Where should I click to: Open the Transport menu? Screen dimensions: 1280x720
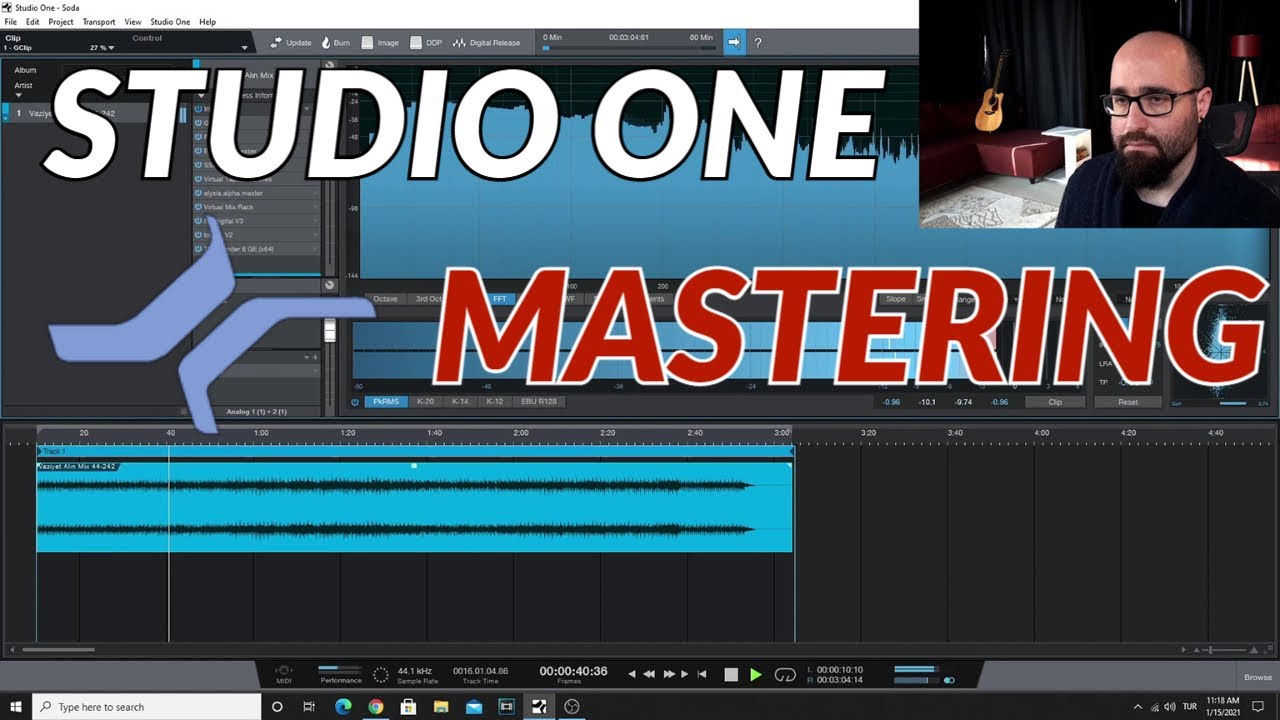99,22
